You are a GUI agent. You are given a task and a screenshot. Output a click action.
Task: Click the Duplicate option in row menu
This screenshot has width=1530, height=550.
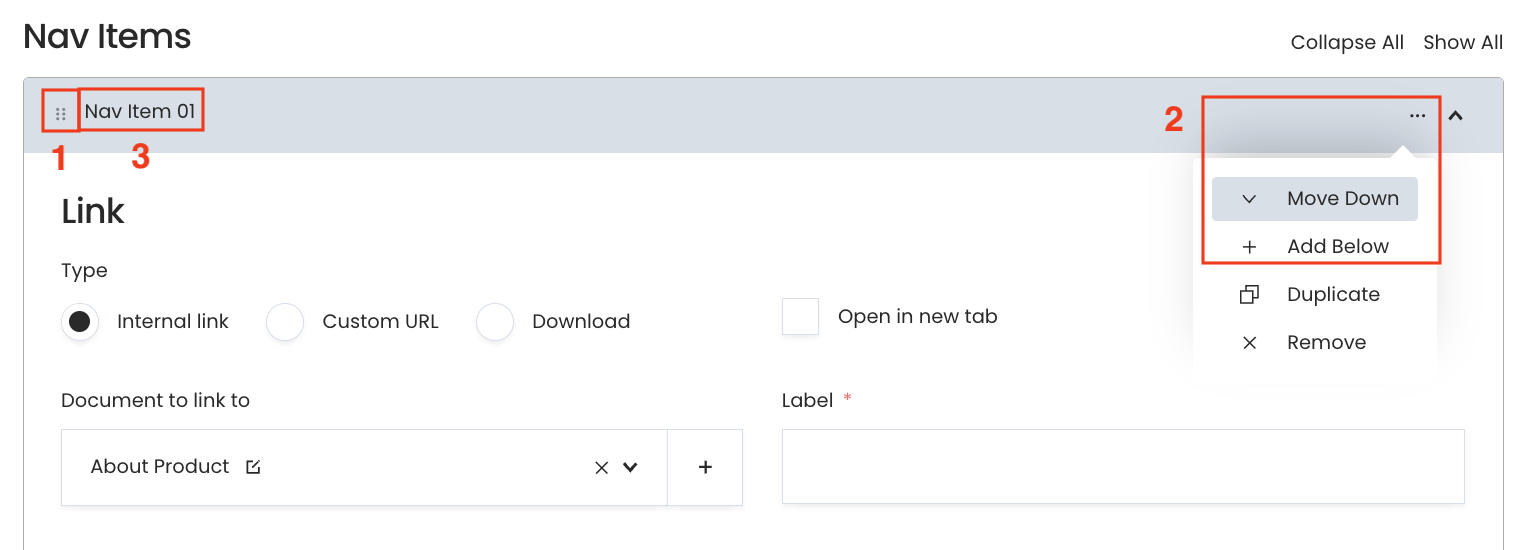click(x=1332, y=295)
